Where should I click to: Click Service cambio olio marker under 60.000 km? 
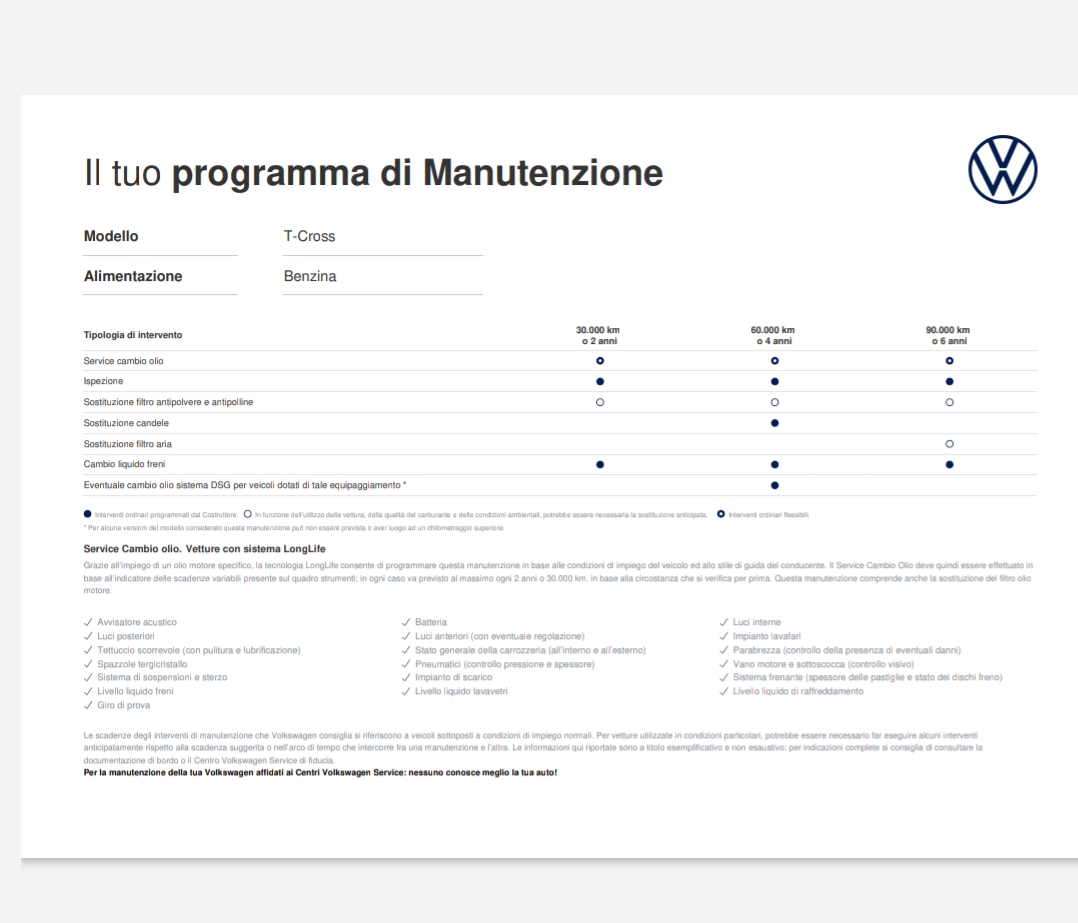click(x=774, y=361)
